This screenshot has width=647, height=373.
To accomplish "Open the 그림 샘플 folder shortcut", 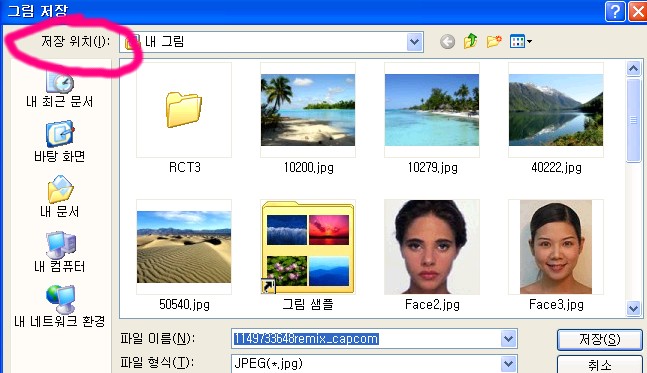I will pos(308,247).
